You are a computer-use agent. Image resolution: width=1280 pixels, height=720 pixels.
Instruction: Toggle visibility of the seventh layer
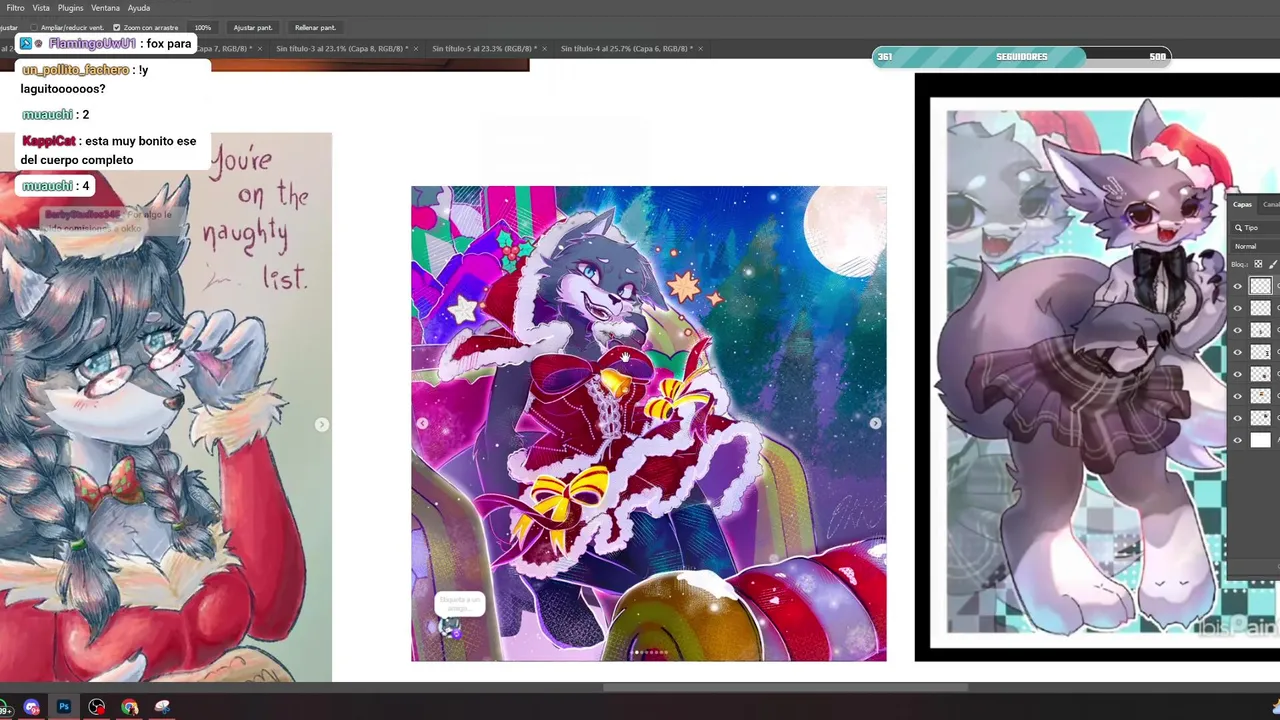click(x=1238, y=418)
